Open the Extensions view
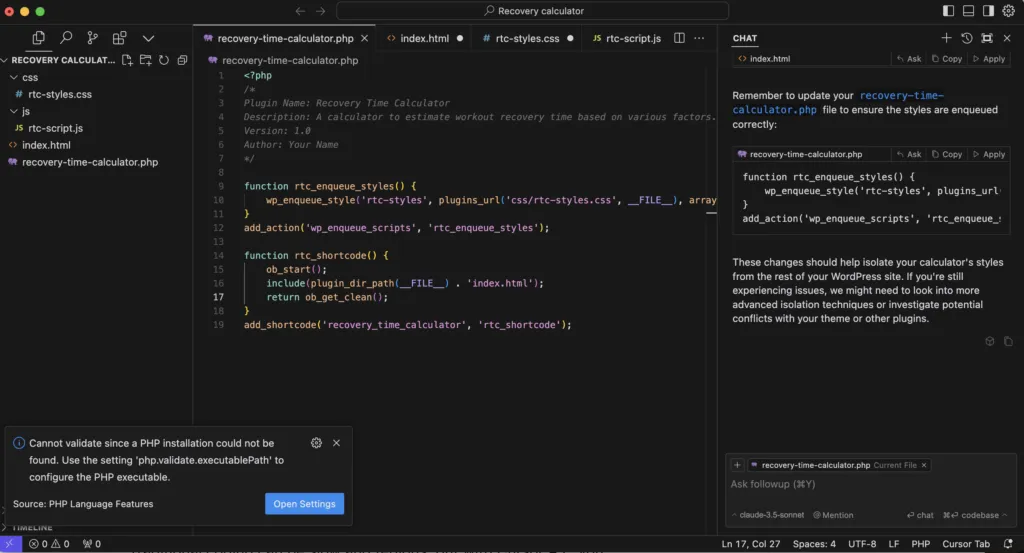Viewport: 1024px width, 553px height. click(x=120, y=38)
